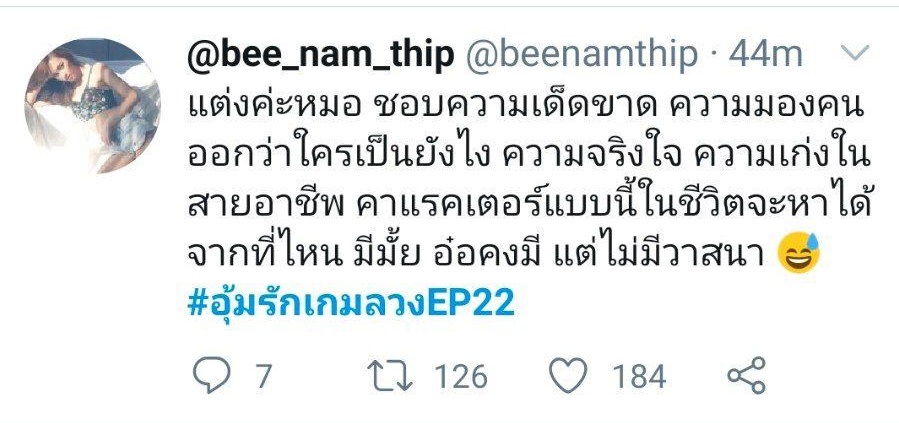Click the 126 retweets count
This screenshot has width=899, height=423.
(460, 377)
